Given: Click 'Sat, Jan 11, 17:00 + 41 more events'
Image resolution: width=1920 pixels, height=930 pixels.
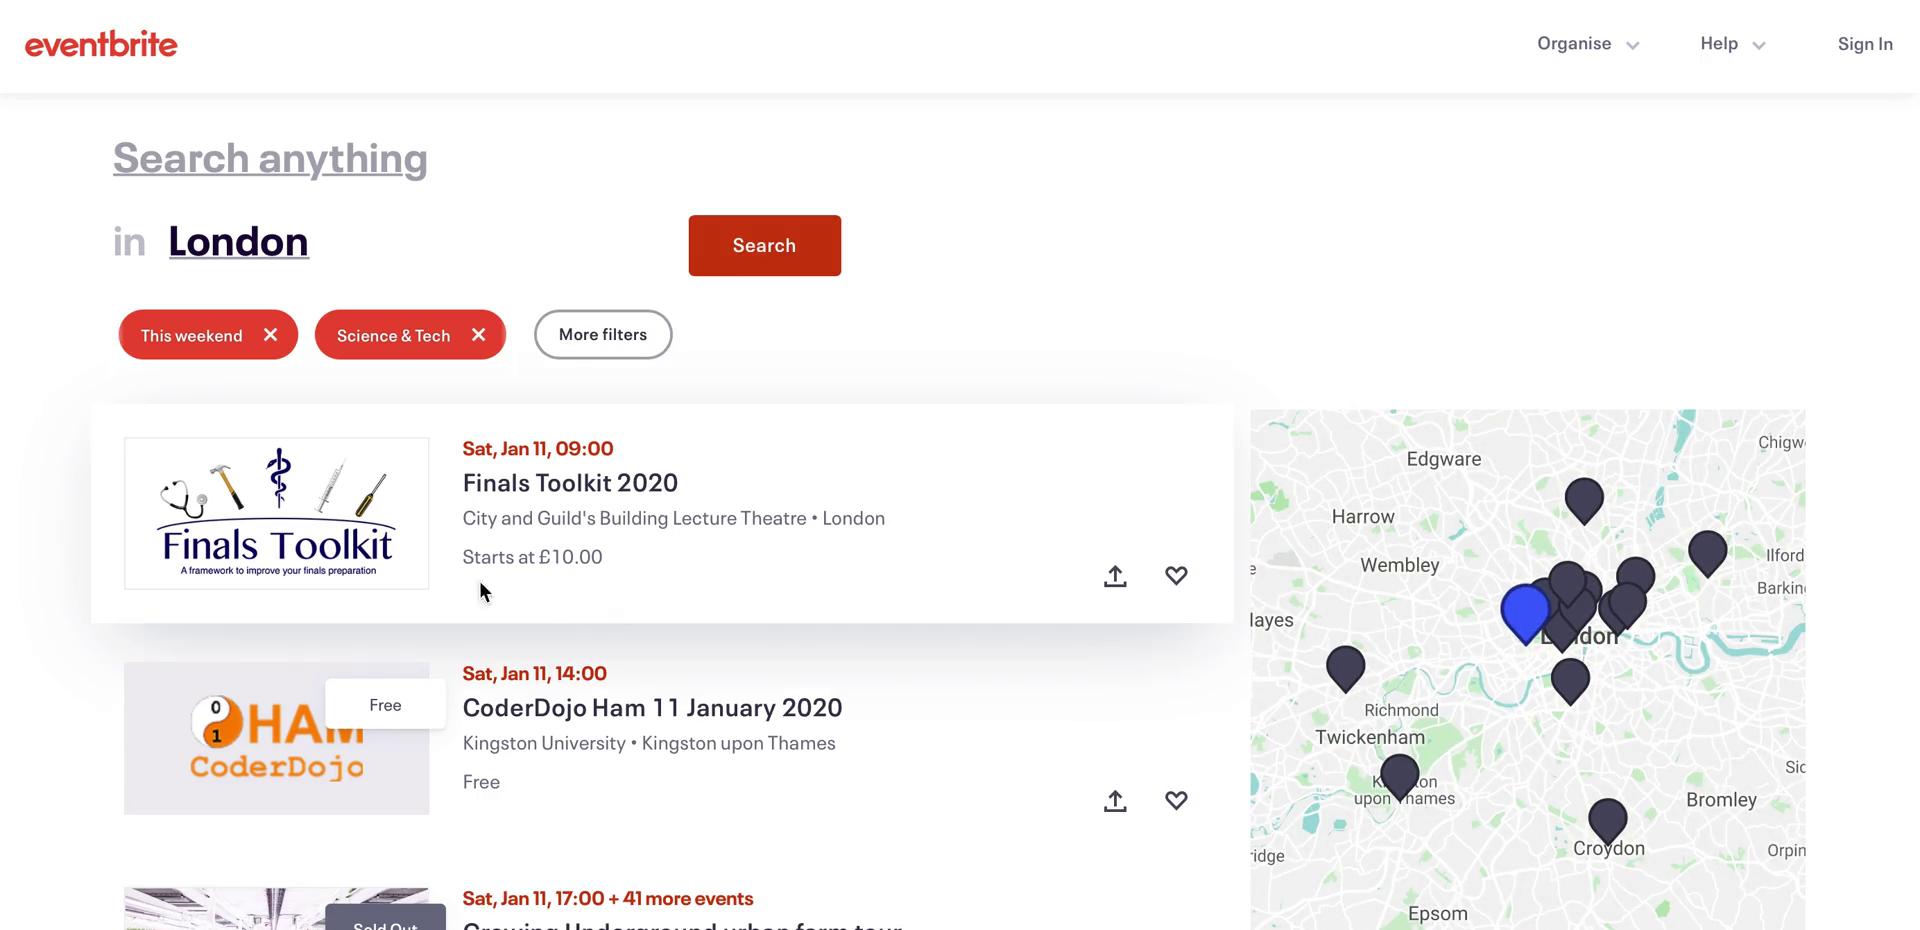Looking at the screenshot, I should tap(608, 898).
